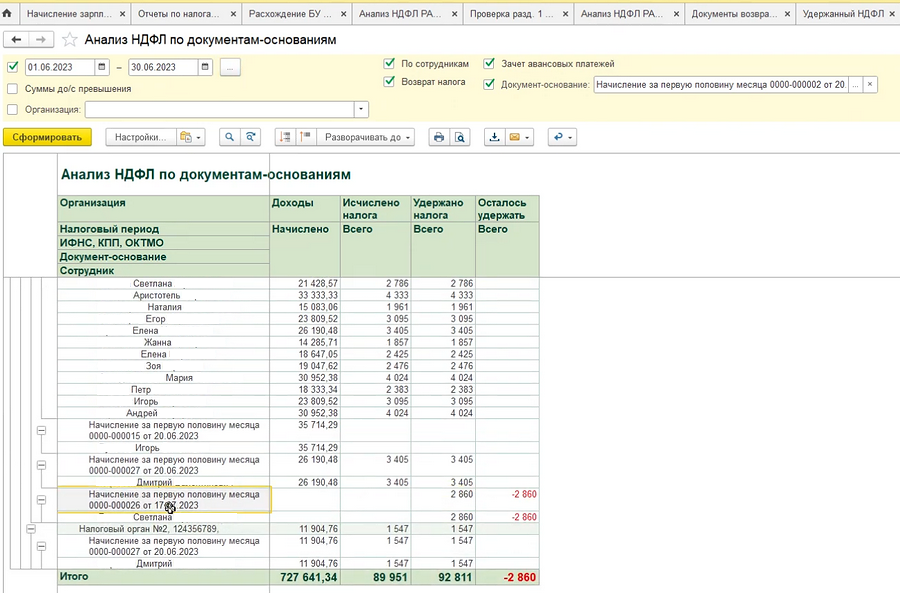Select the Аристотель employee row
The image size is (900, 593).
pos(157,295)
